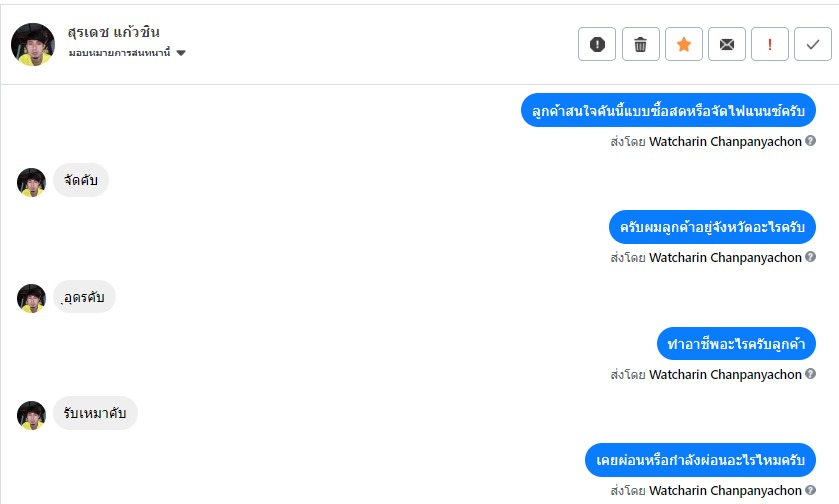Screen dimensions: 839x504
Task: Click the spam report octagon icon
Action: [x=597, y=44]
